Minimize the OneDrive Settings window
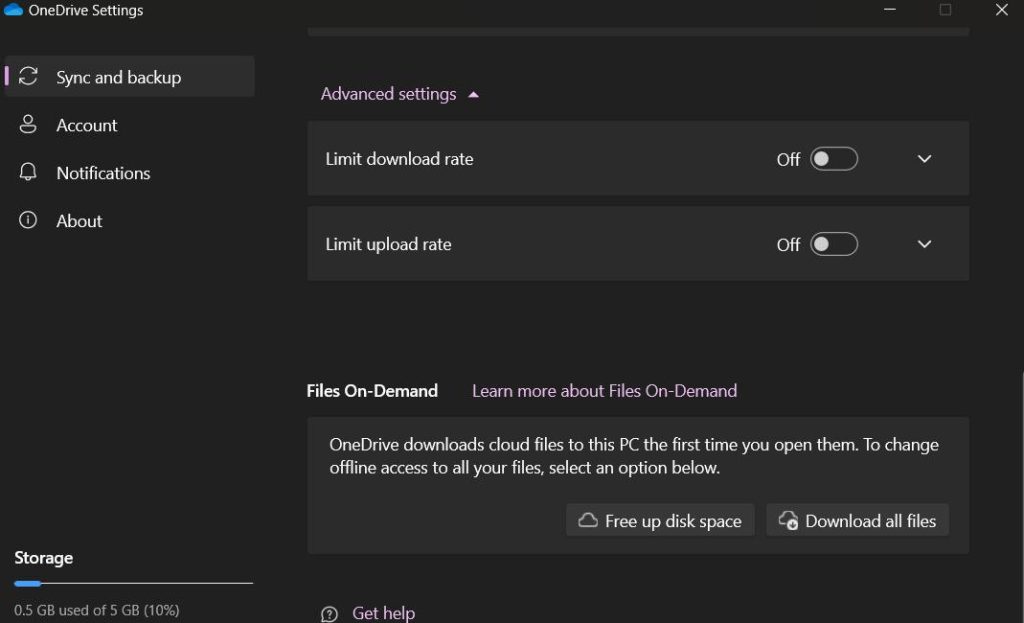Image resolution: width=1024 pixels, height=623 pixels. click(889, 10)
